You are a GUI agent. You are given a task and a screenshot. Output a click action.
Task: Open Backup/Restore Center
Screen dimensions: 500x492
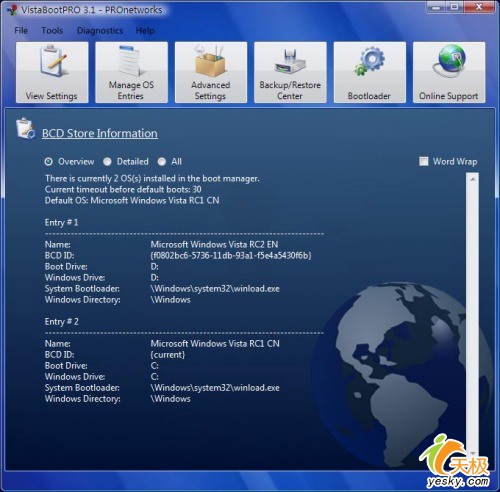[x=290, y=72]
